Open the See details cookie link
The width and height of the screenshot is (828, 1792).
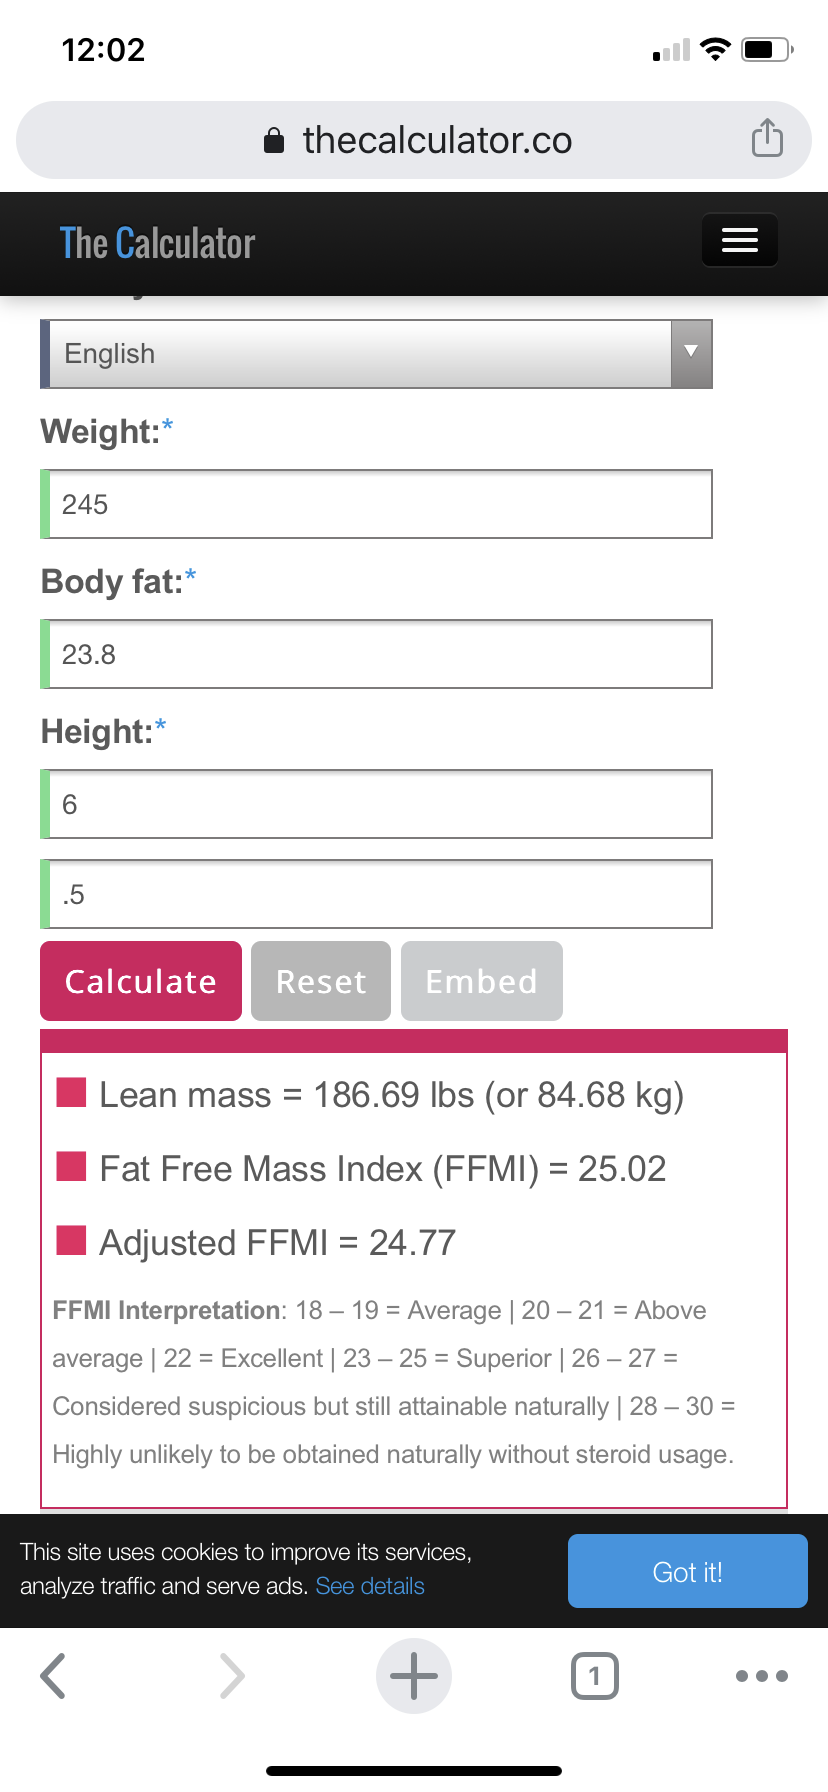[370, 1586]
